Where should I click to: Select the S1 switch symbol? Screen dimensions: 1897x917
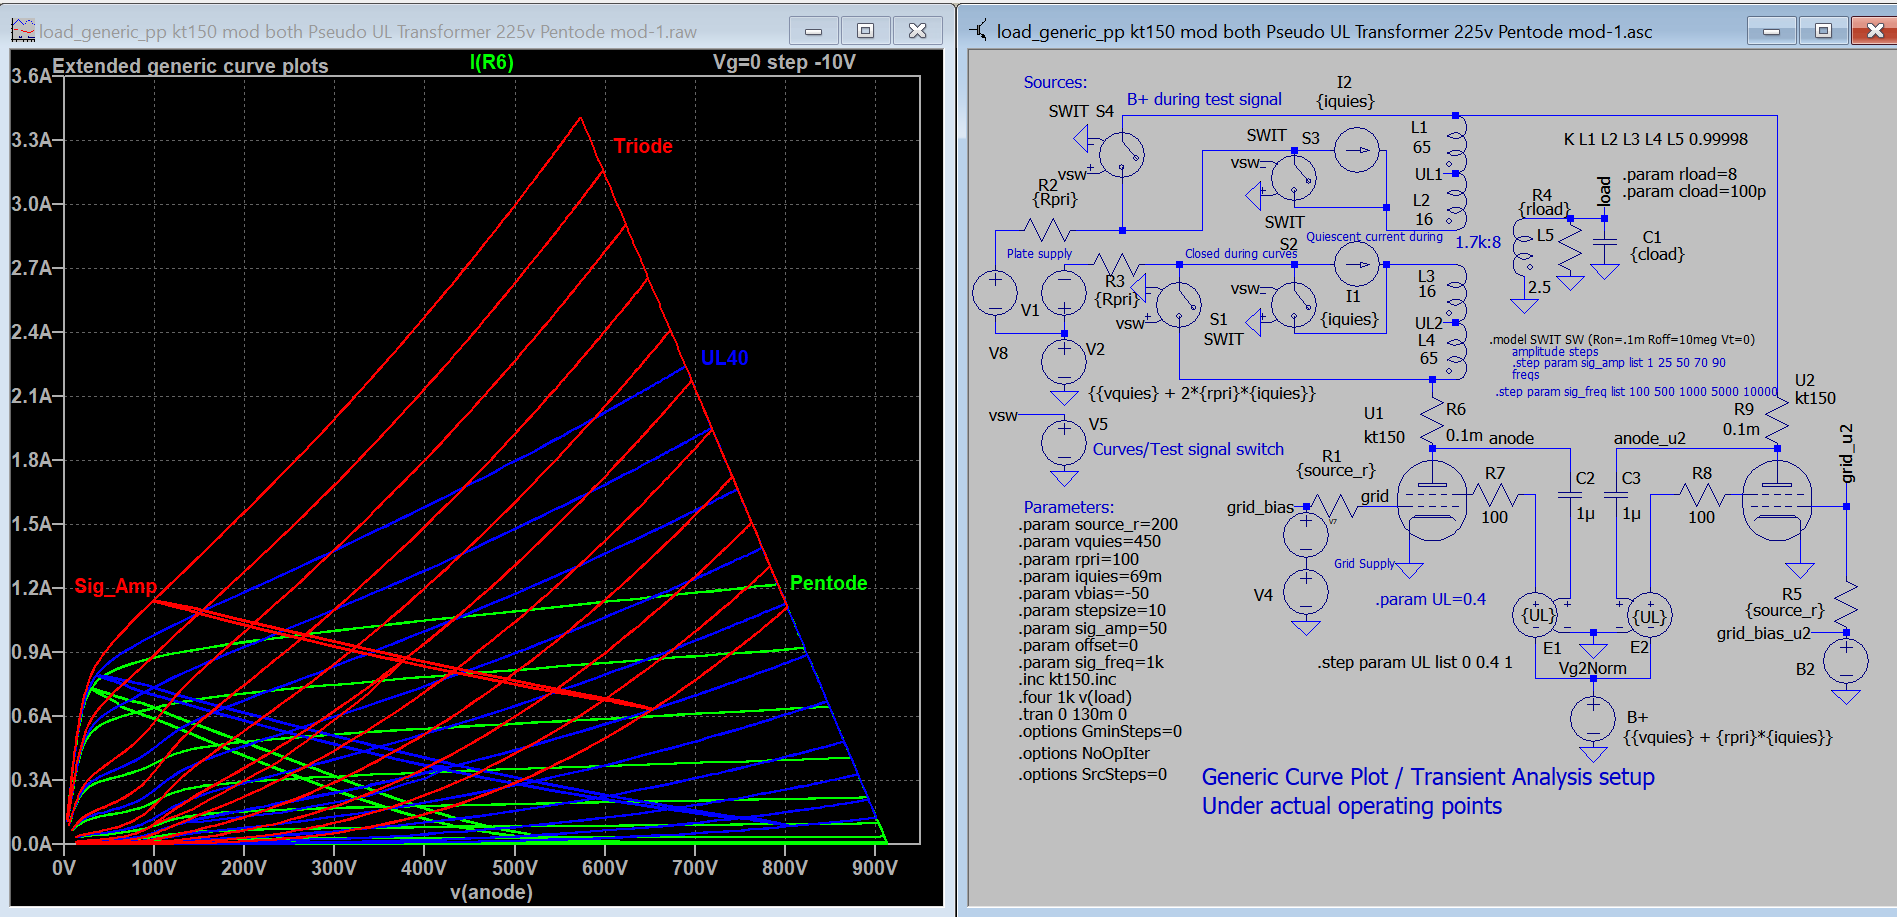[1179, 304]
